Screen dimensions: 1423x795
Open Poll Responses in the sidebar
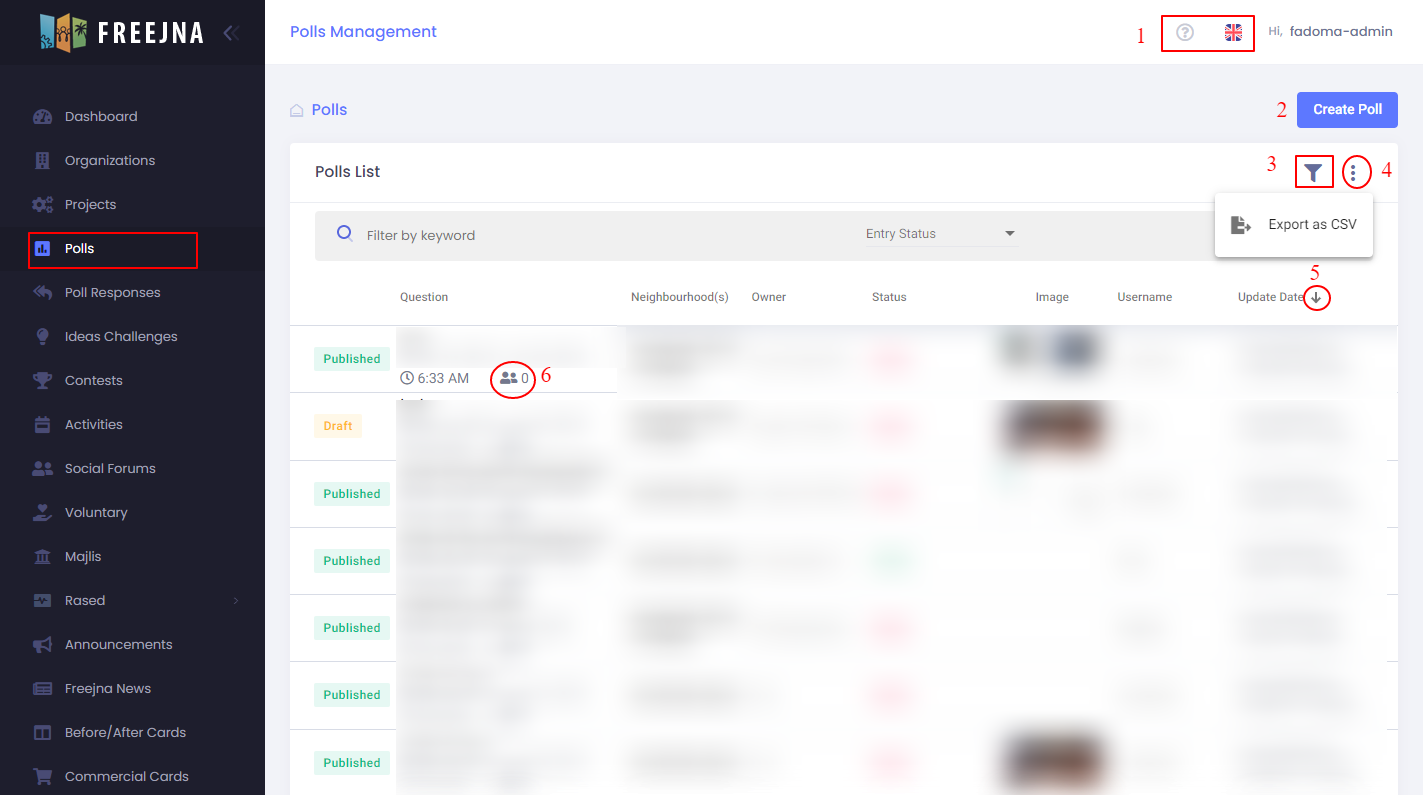[x=112, y=293]
